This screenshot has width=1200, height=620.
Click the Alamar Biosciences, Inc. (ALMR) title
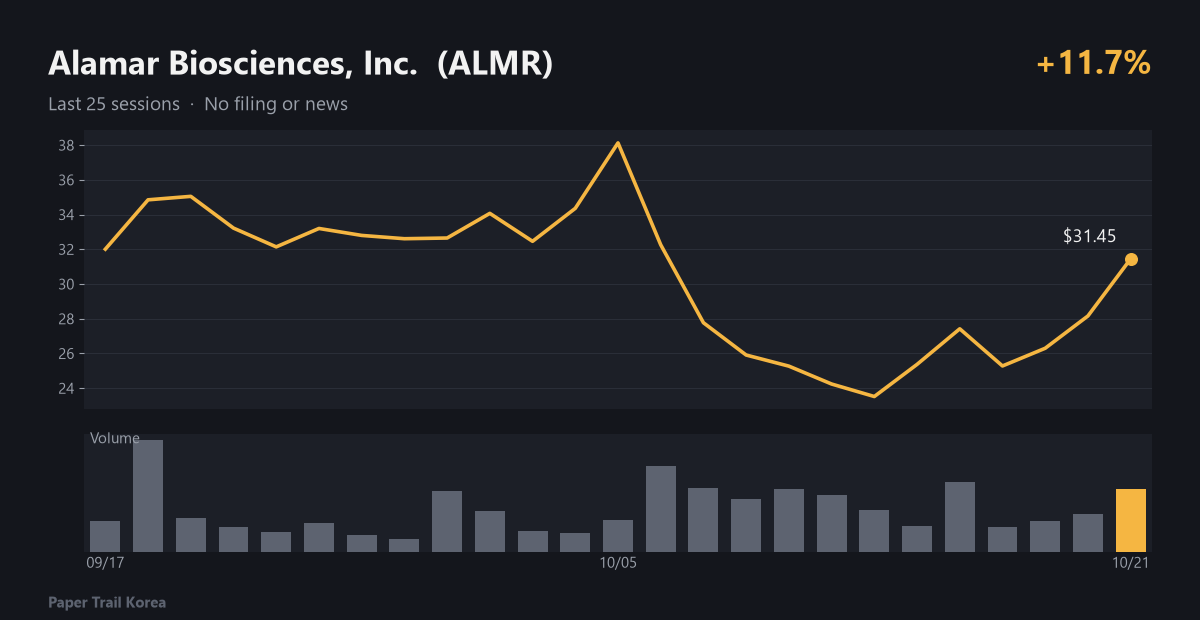pyautogui.click(x=300, y=64)
